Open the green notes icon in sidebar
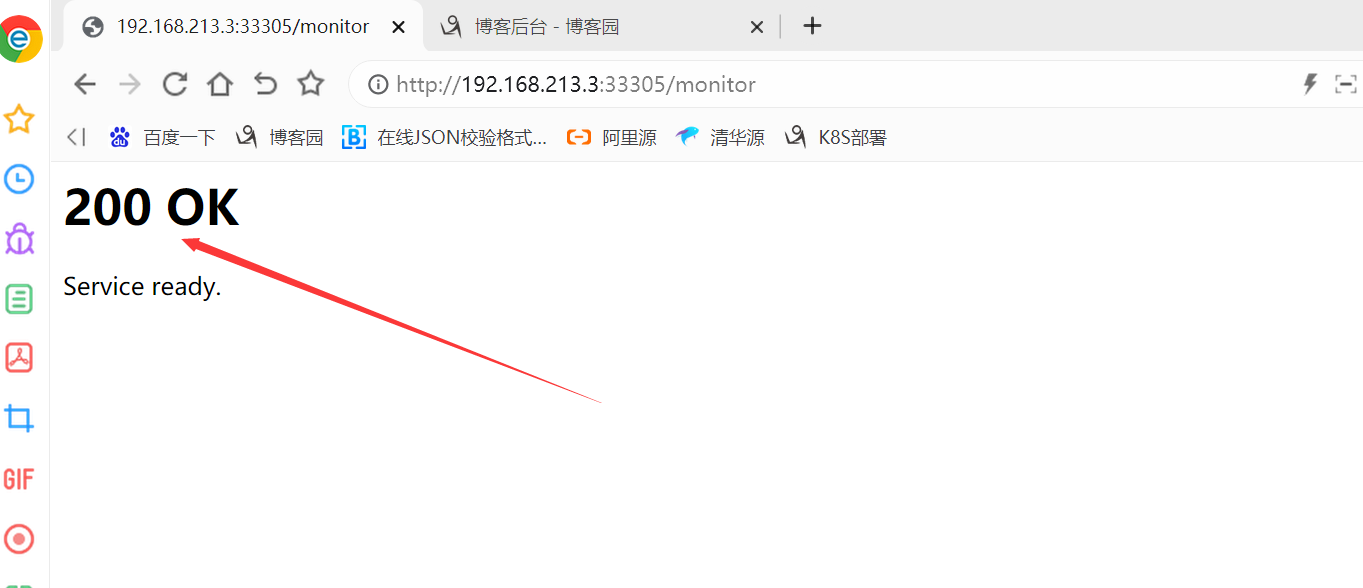This screenshot has width=1363, height=588. [x=19, y=298]
